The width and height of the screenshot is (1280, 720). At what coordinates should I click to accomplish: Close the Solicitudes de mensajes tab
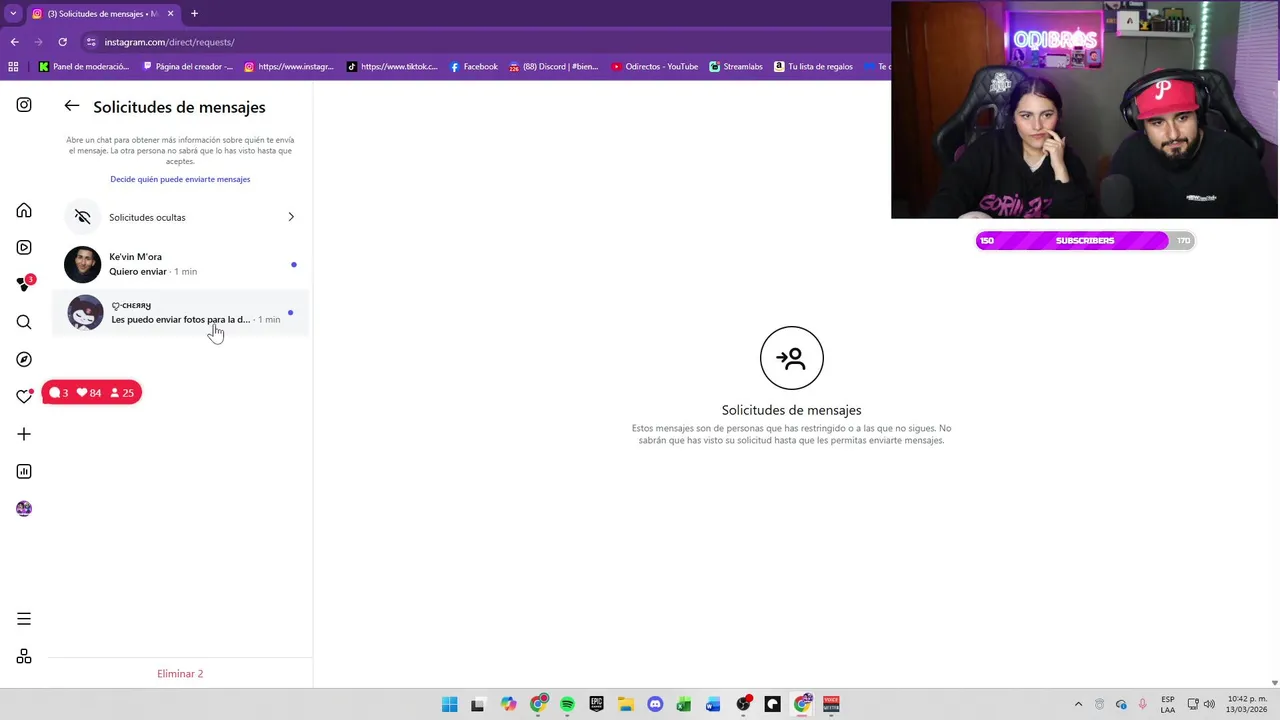(170, 14)
